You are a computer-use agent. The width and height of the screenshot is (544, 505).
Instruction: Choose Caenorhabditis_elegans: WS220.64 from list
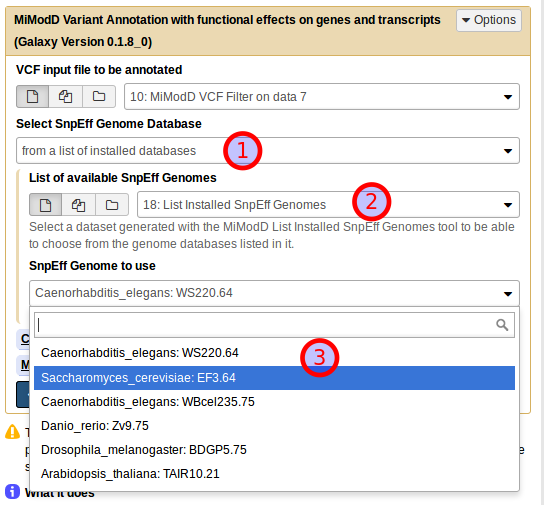pyautogui.click(x=274, y=353)
